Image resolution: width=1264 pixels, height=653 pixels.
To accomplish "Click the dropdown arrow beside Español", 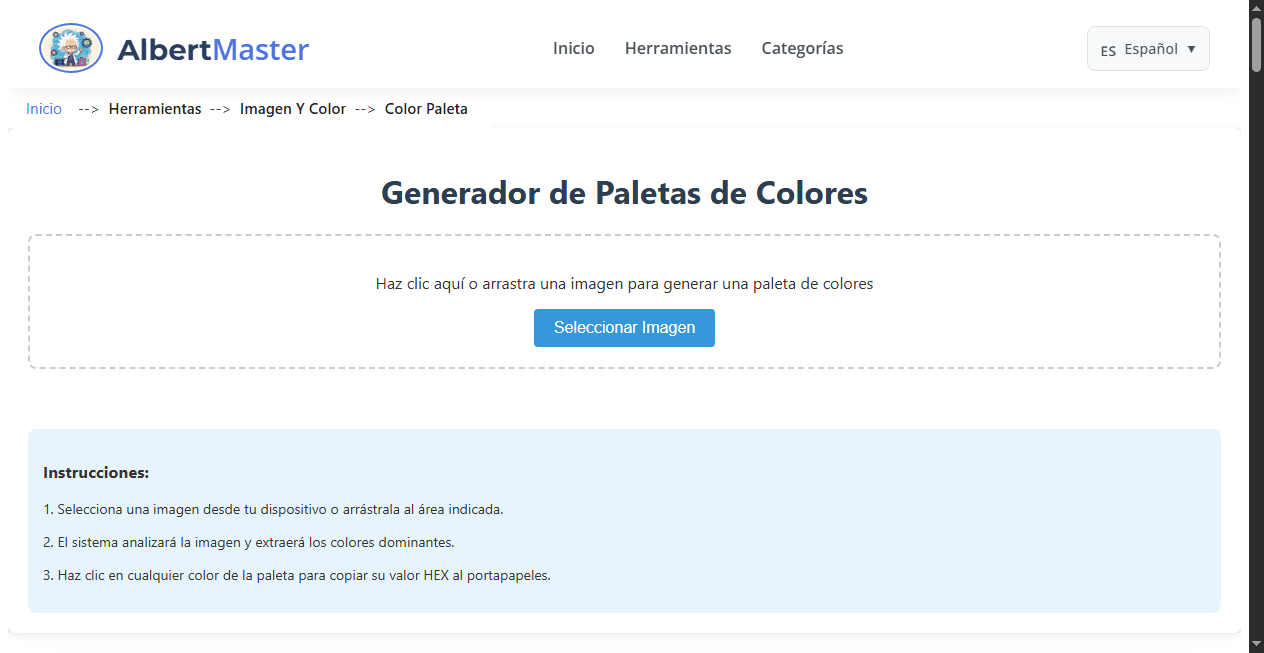I will (1191, 48).
